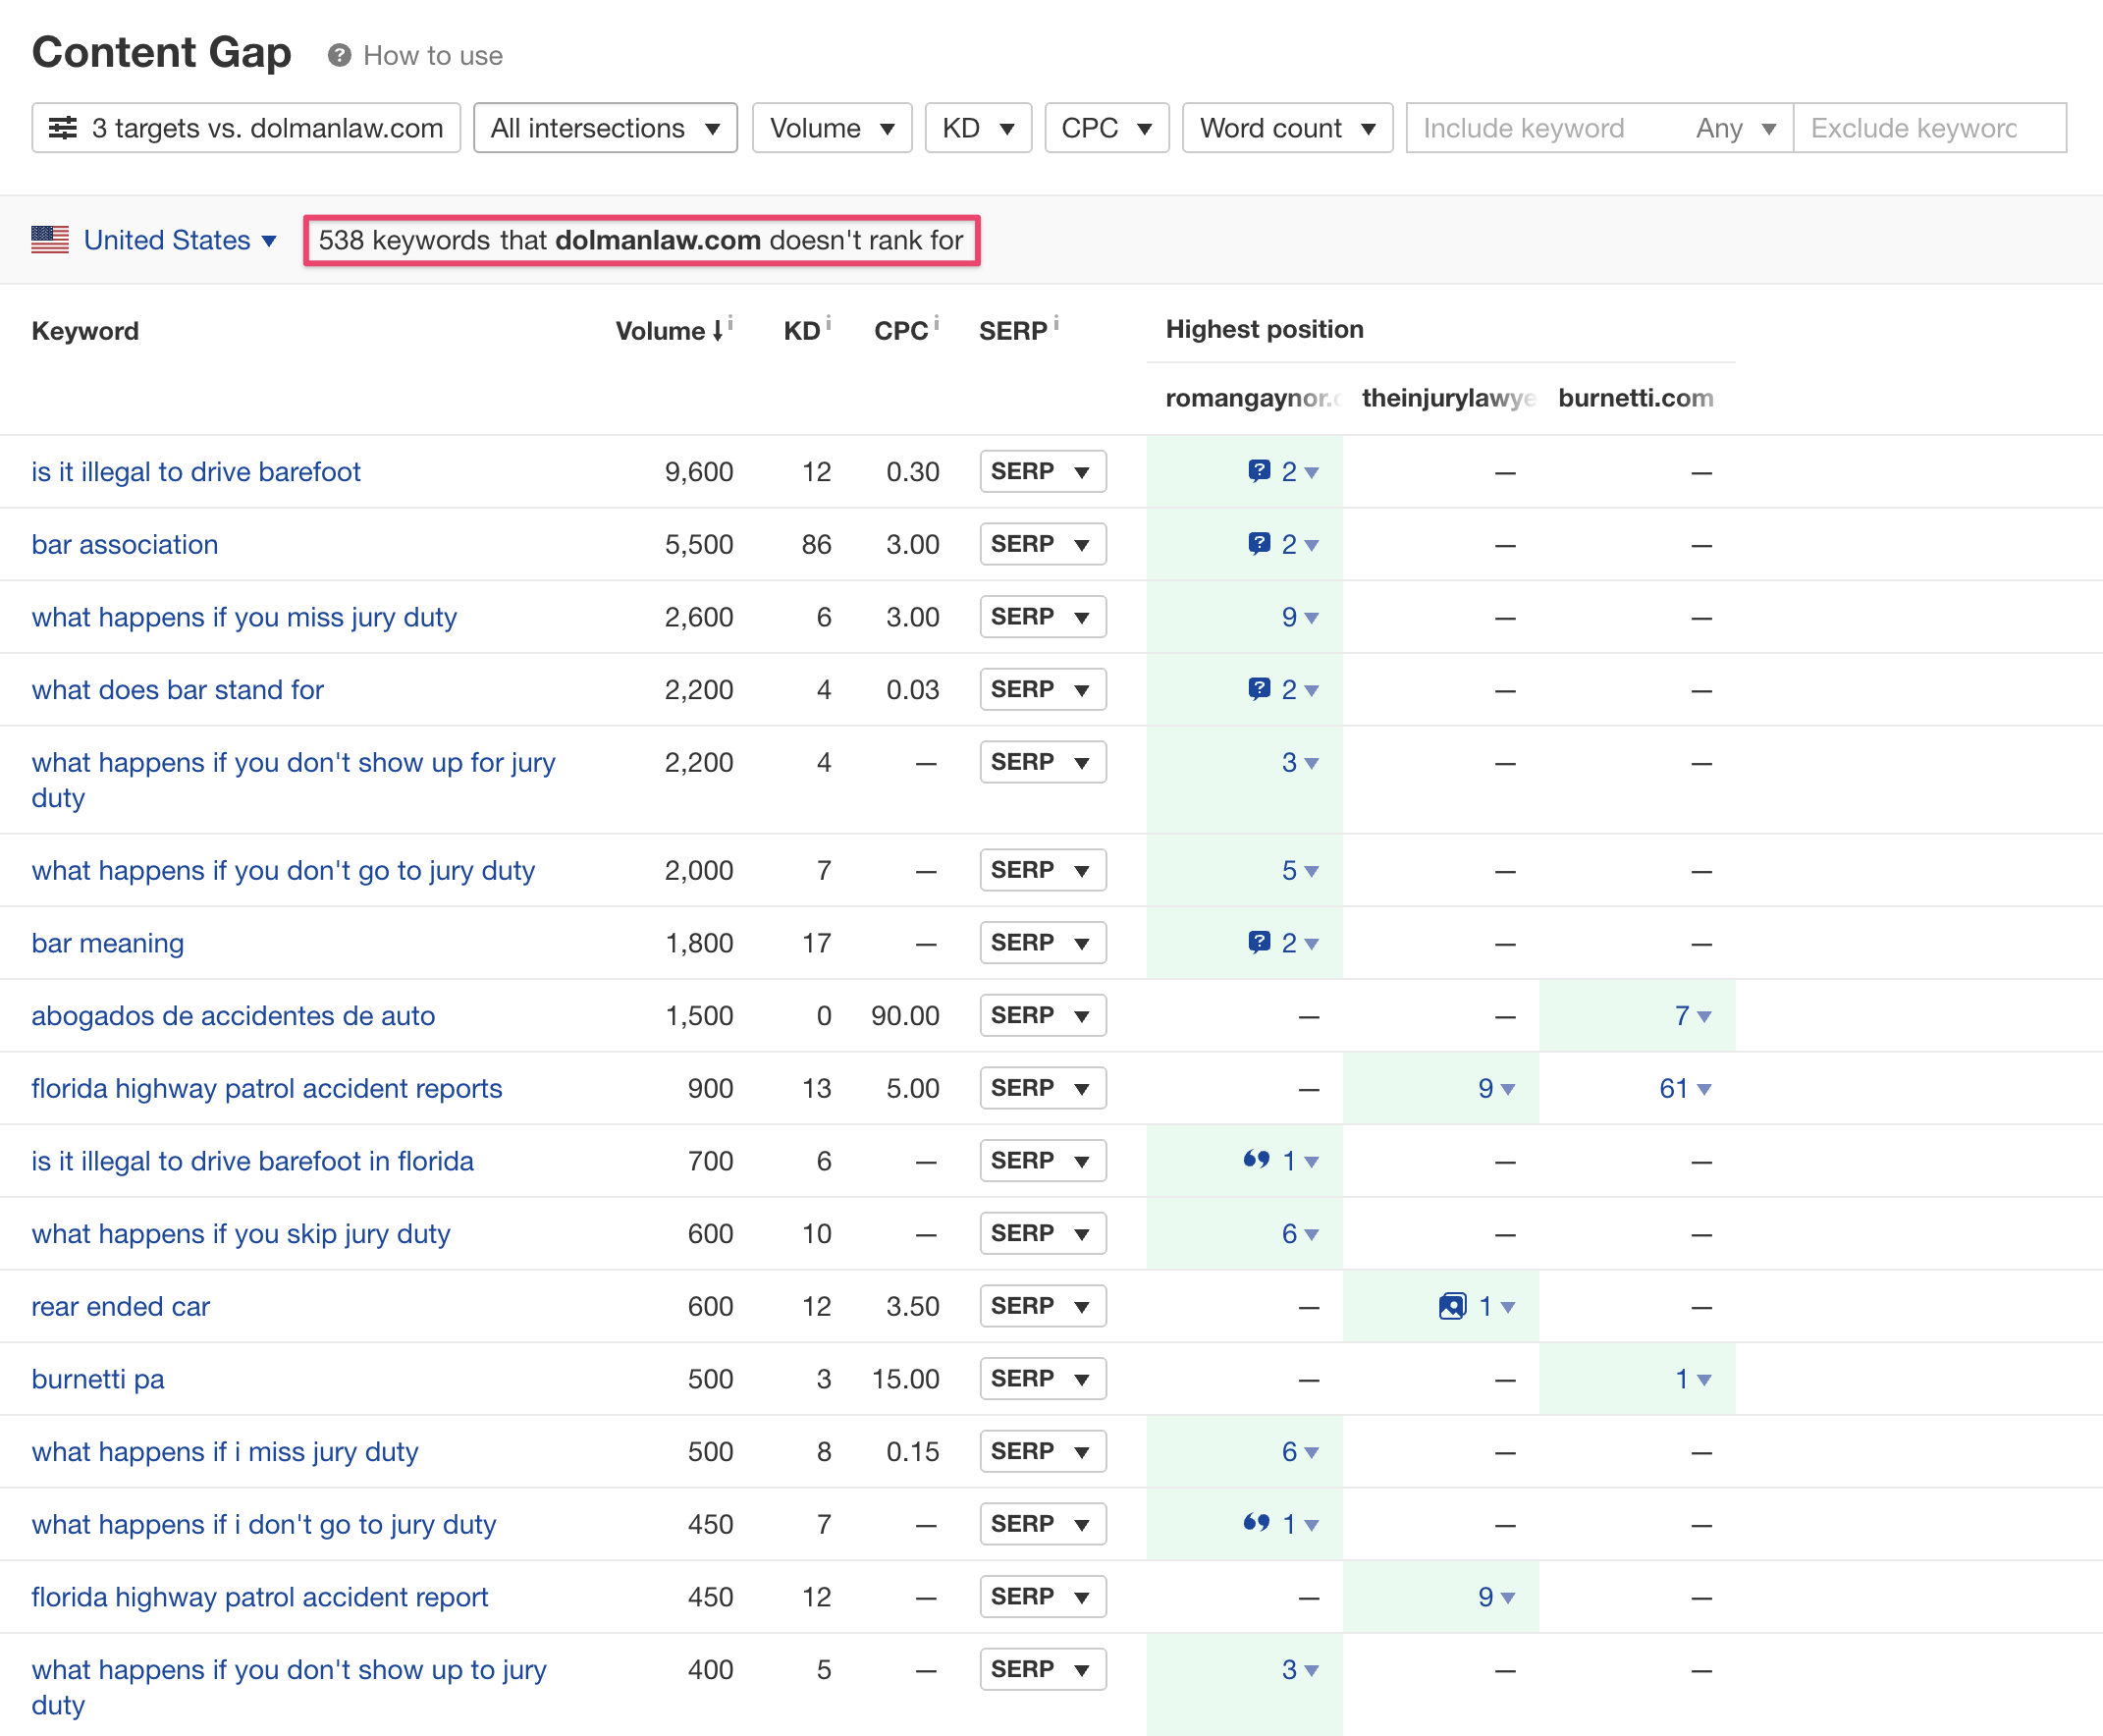Click the Volume column info icon

pyautogui.click(x=731, y=322)
